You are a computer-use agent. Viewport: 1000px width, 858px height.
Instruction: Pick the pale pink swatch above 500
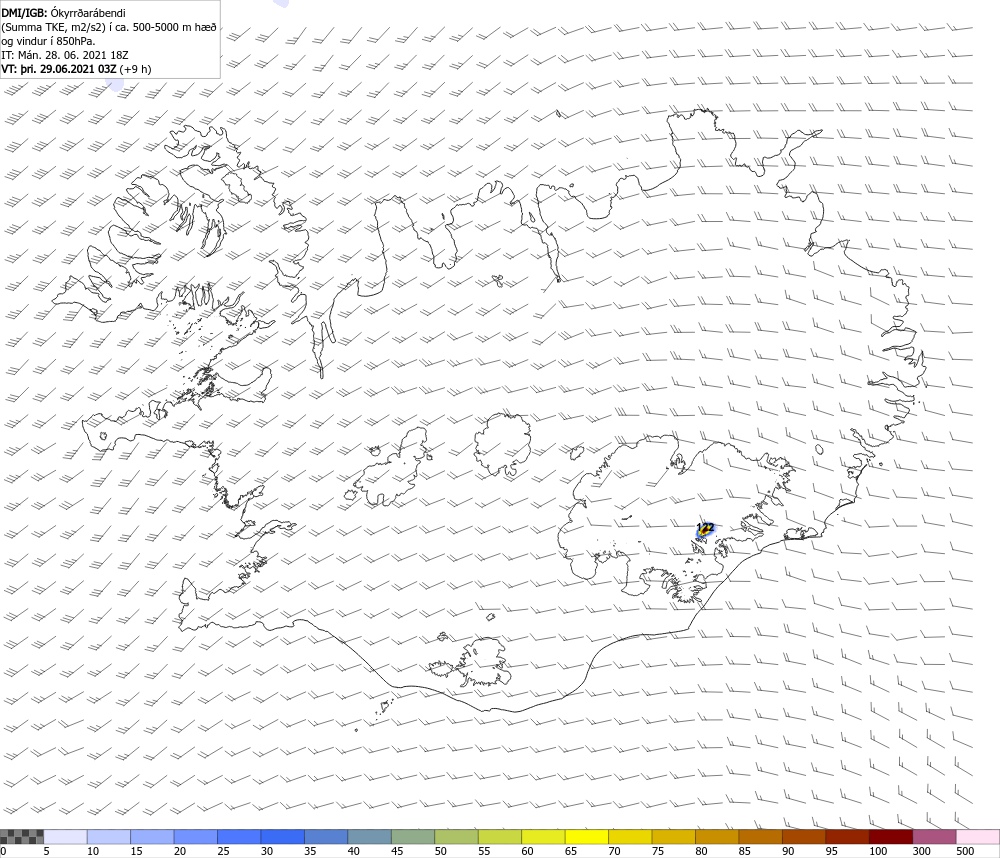click(x=978, y=837)
